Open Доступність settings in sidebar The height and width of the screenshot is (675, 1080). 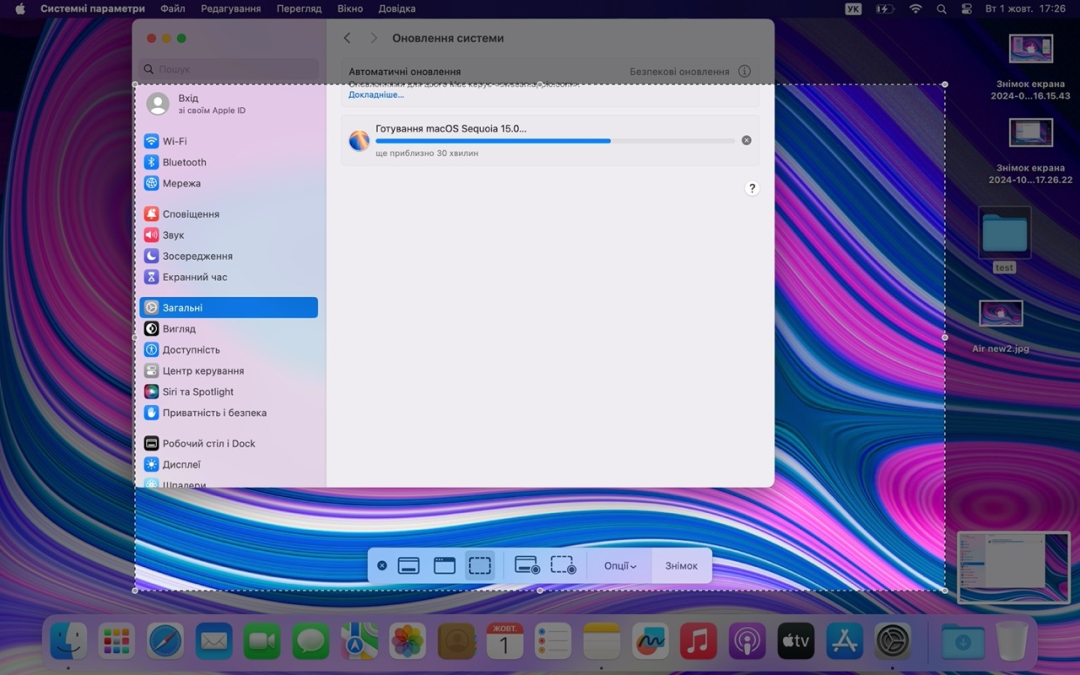coord(229,350)
